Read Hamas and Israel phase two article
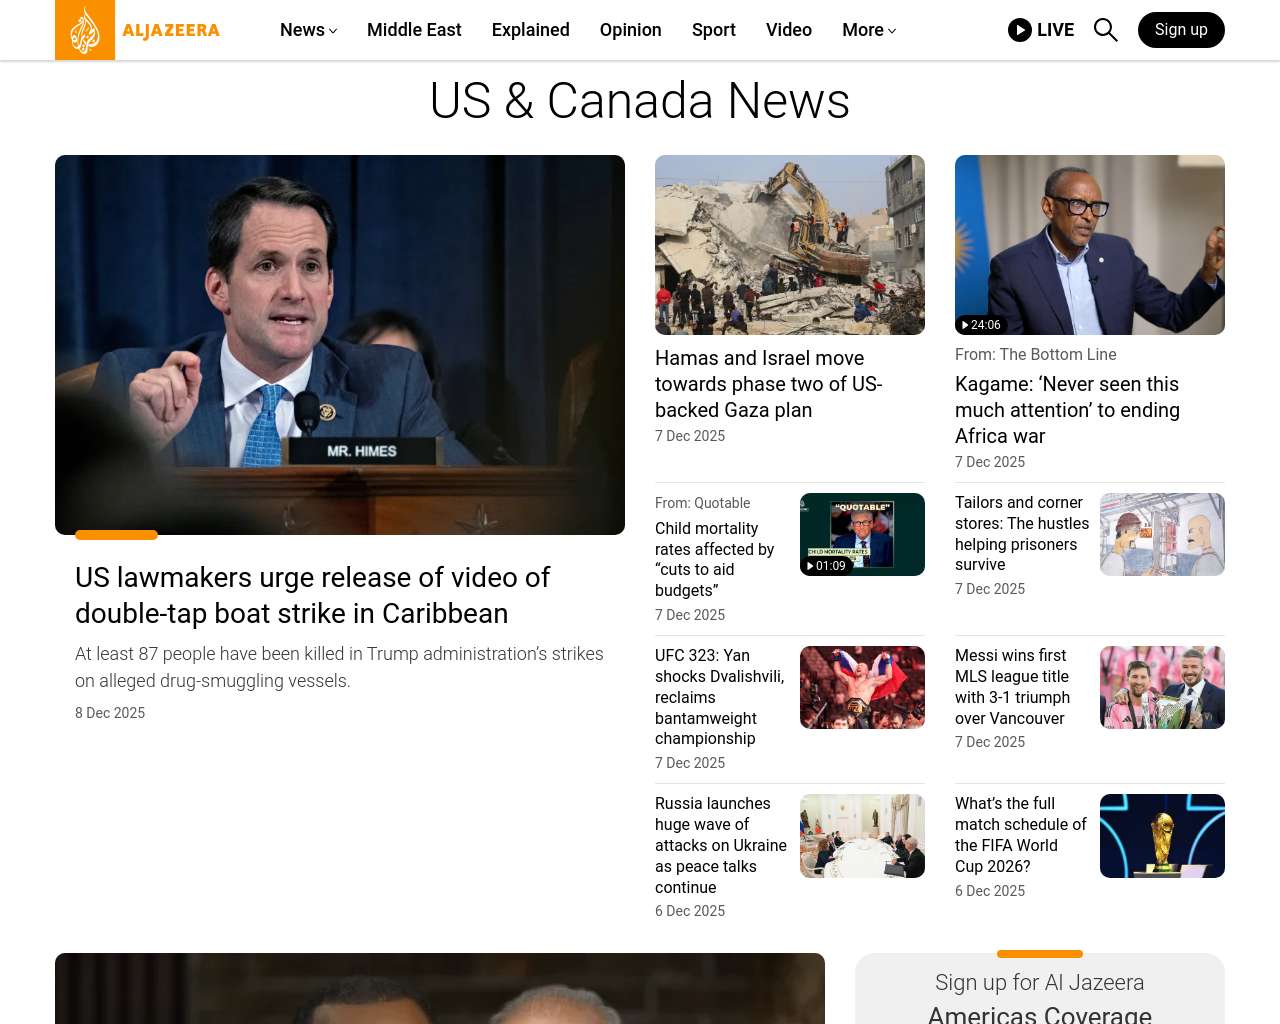The width and height of the screenshot is (1280, 1024). tap(768, 384)
